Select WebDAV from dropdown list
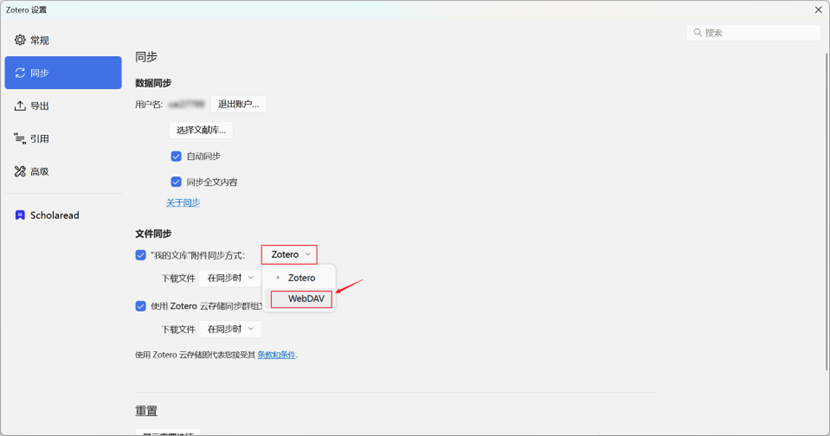This screenshot has width=830, height=436. click(x=301, y=299)
